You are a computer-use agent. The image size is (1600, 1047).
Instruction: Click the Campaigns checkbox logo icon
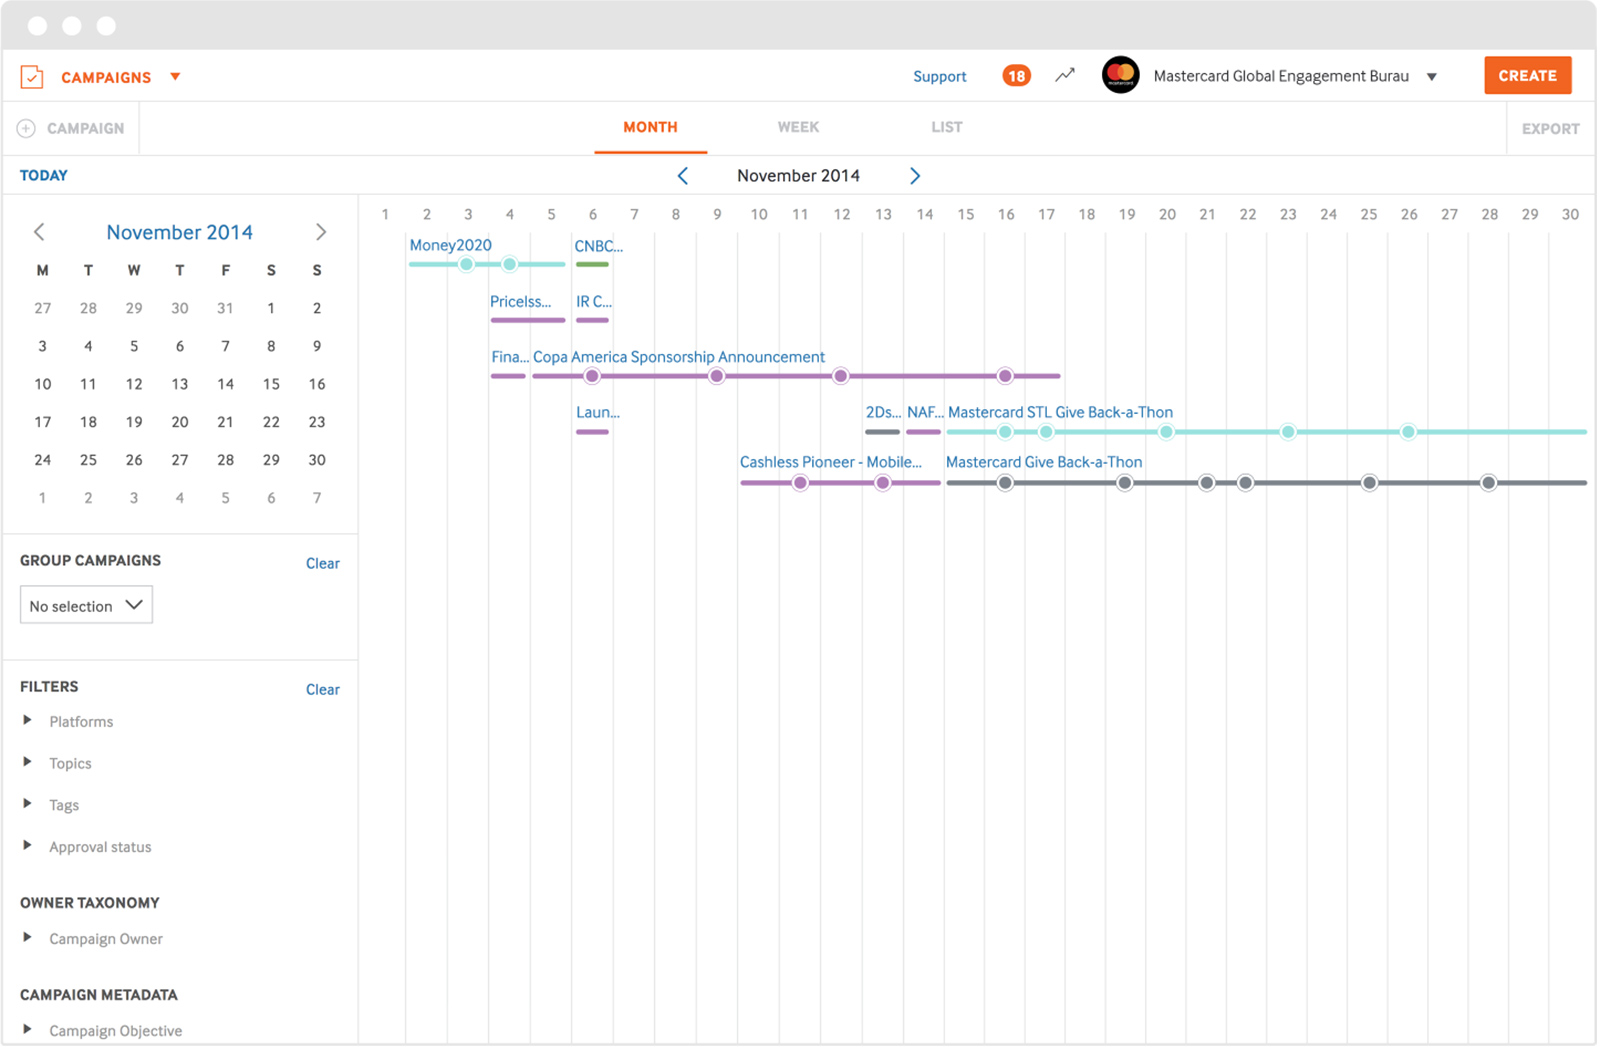coord(32,77)
